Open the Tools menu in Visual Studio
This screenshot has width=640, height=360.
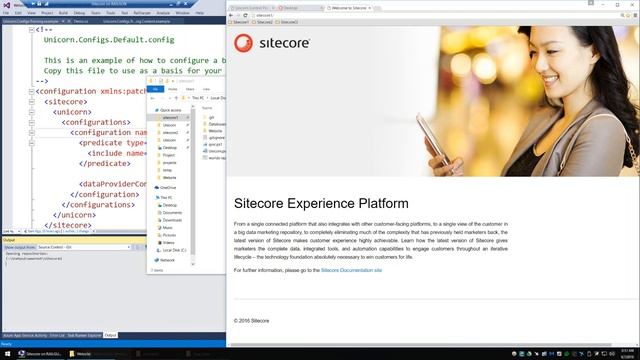(x=111, y=13)
